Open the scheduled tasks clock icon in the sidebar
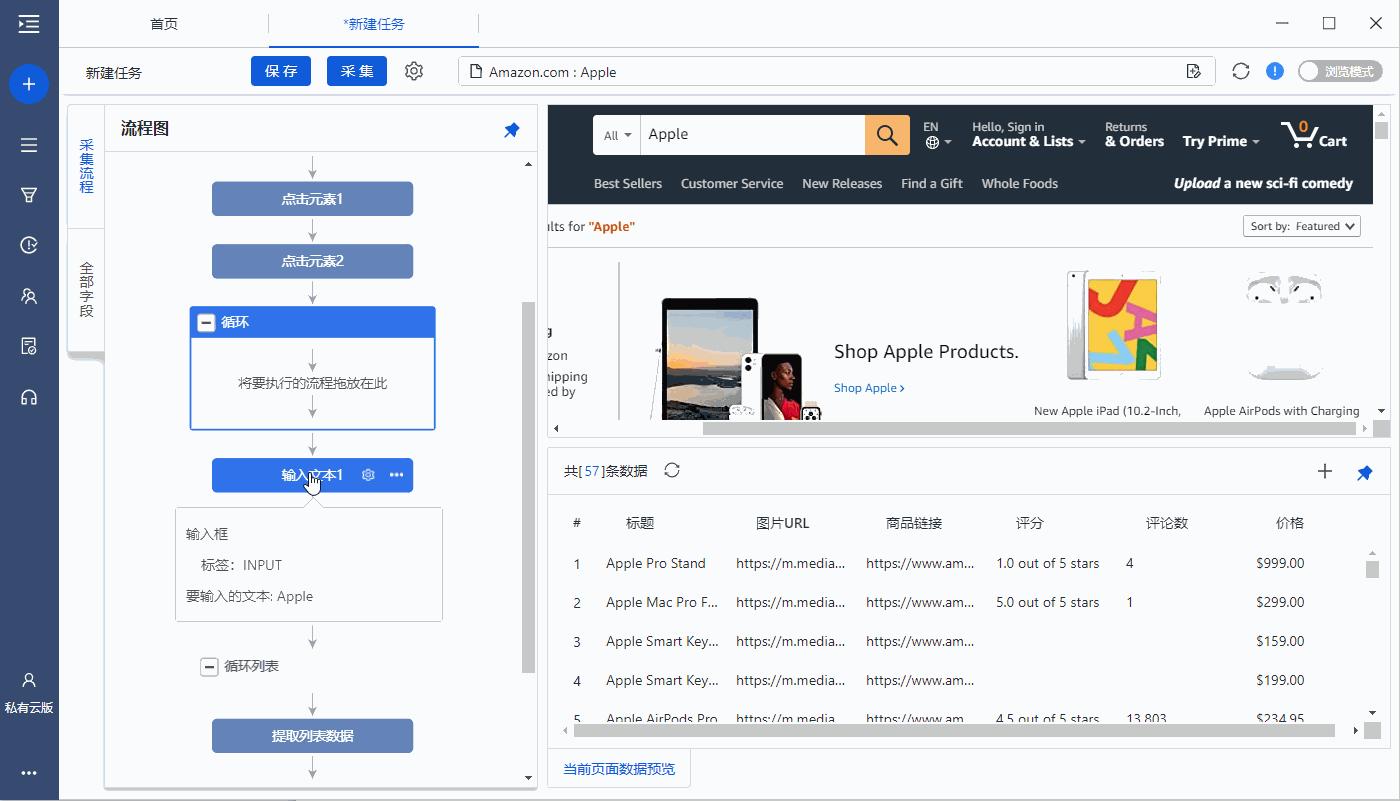The height and width of the screenshot is (801, 1400). tap(29, 245)
